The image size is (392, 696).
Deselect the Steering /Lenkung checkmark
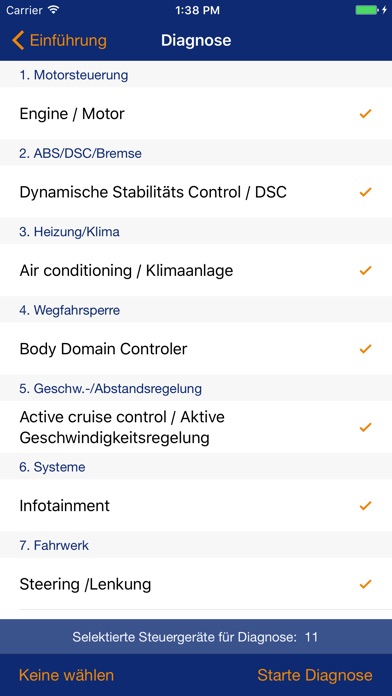tap(365, 584)
